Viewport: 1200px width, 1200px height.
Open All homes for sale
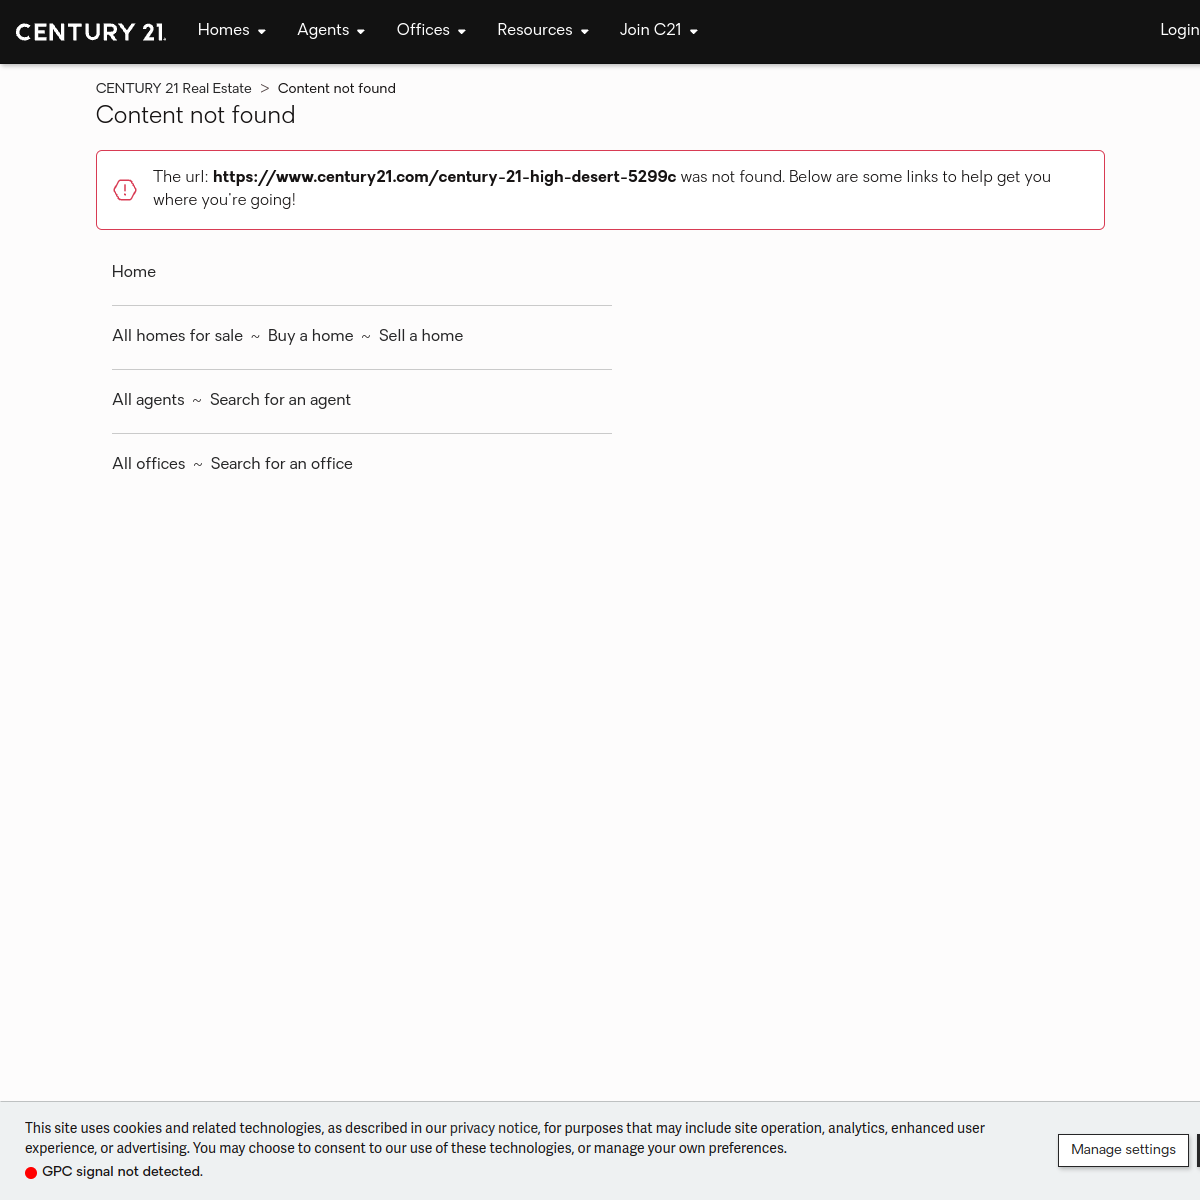click(178, 336)
